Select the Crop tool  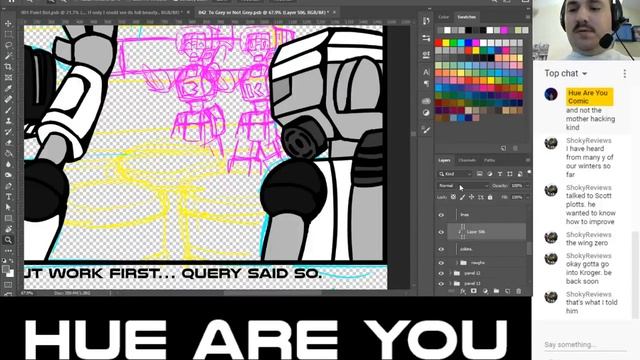tap(8, 67)
